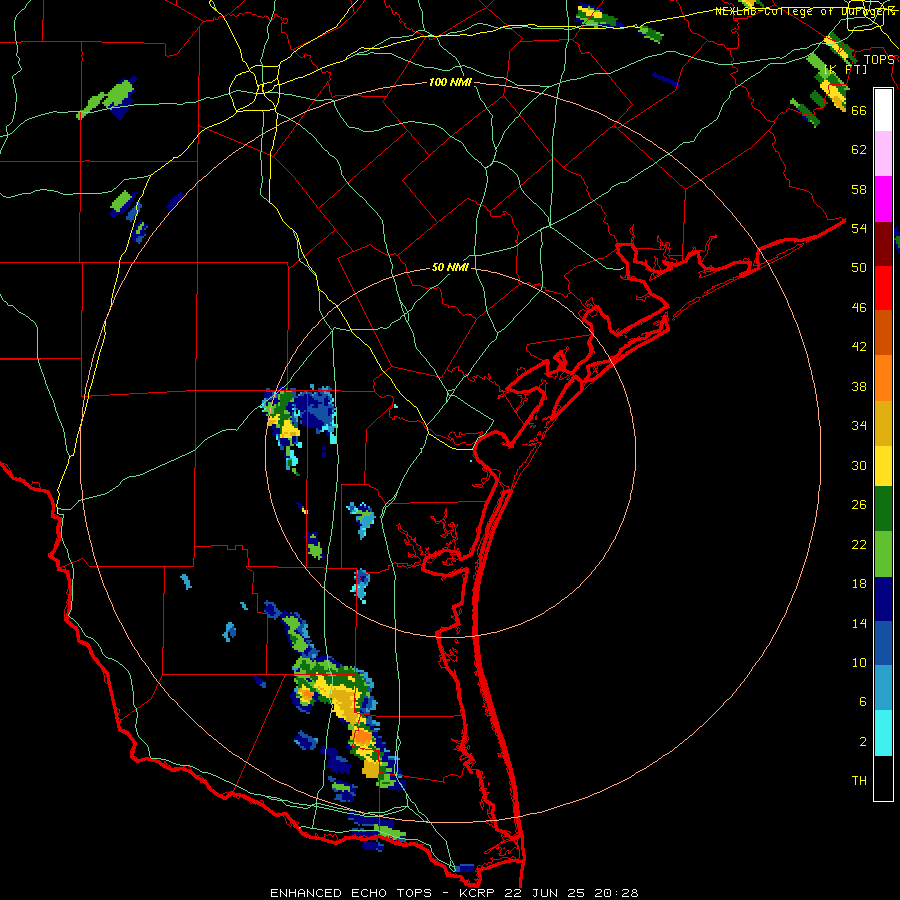Select the black TH swatch at legend bottom
Viewport: 900px width, 900px height.
883,777
